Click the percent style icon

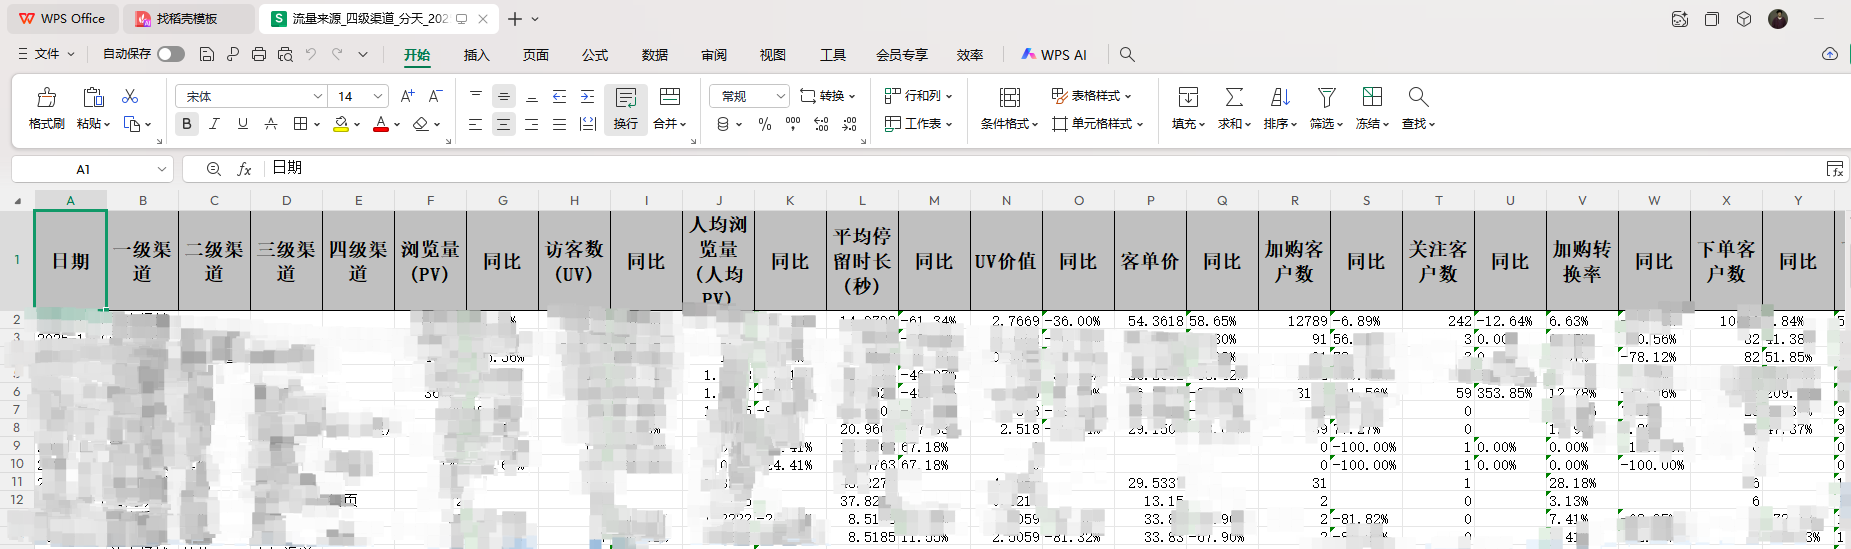[765, 124]
